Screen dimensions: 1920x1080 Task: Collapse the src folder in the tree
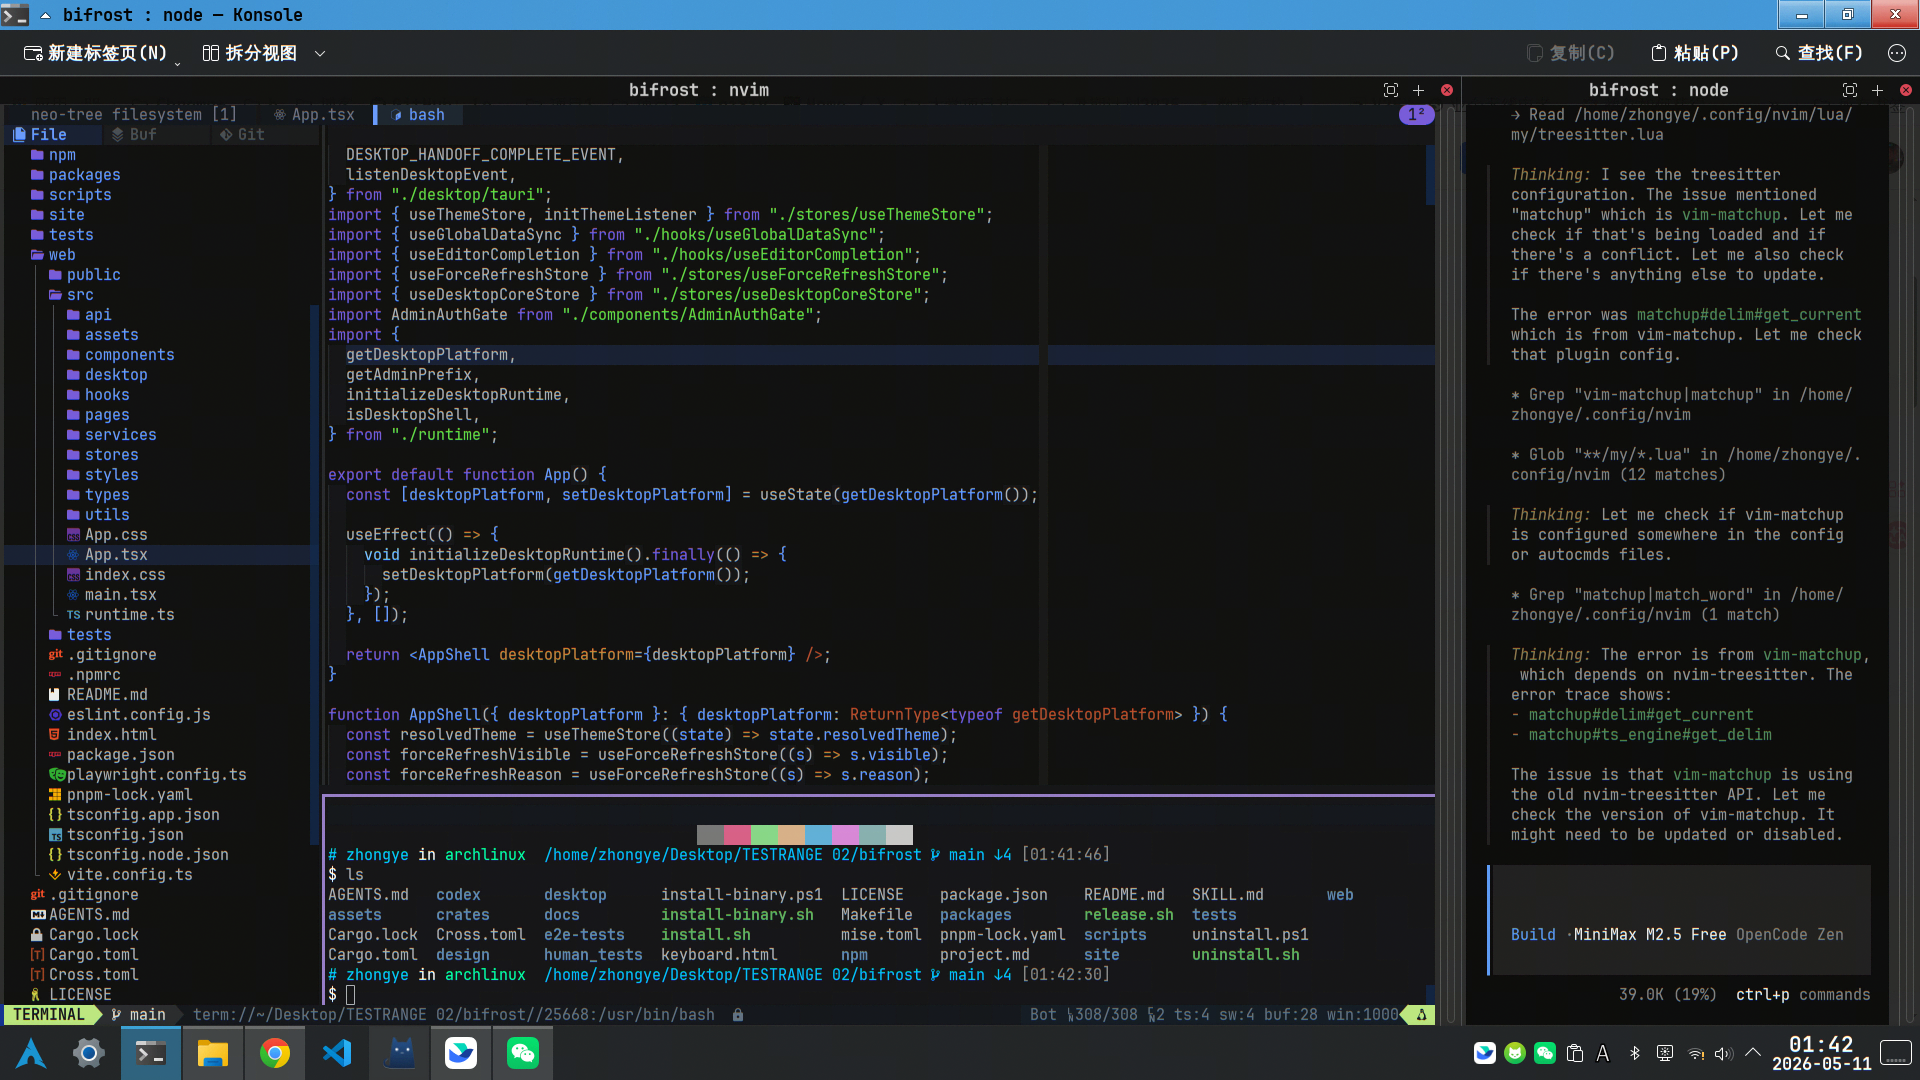[71, 295]
